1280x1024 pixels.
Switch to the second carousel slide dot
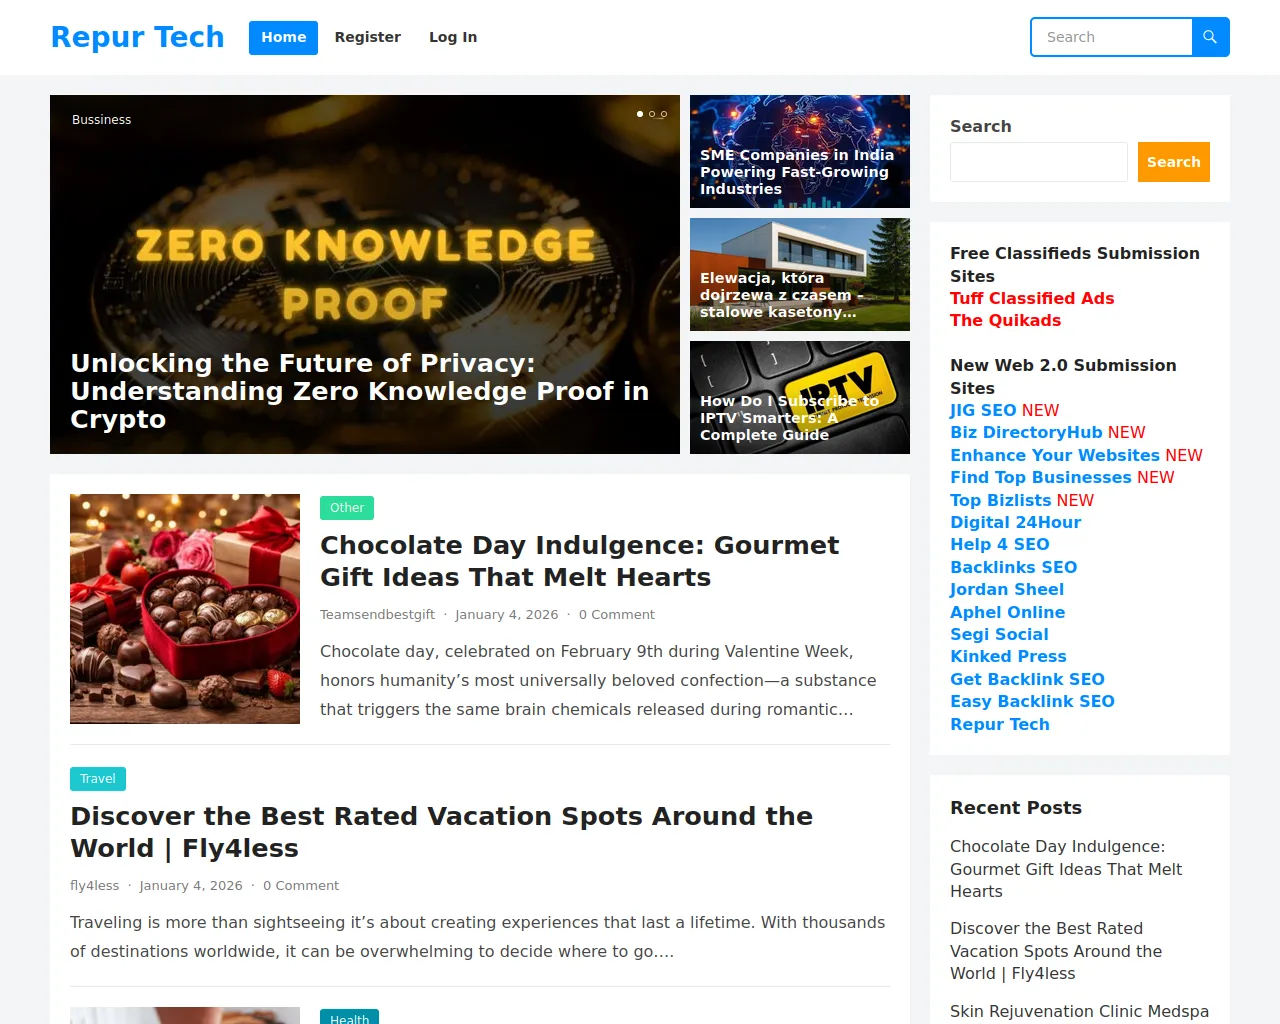(x=652, y=114)
